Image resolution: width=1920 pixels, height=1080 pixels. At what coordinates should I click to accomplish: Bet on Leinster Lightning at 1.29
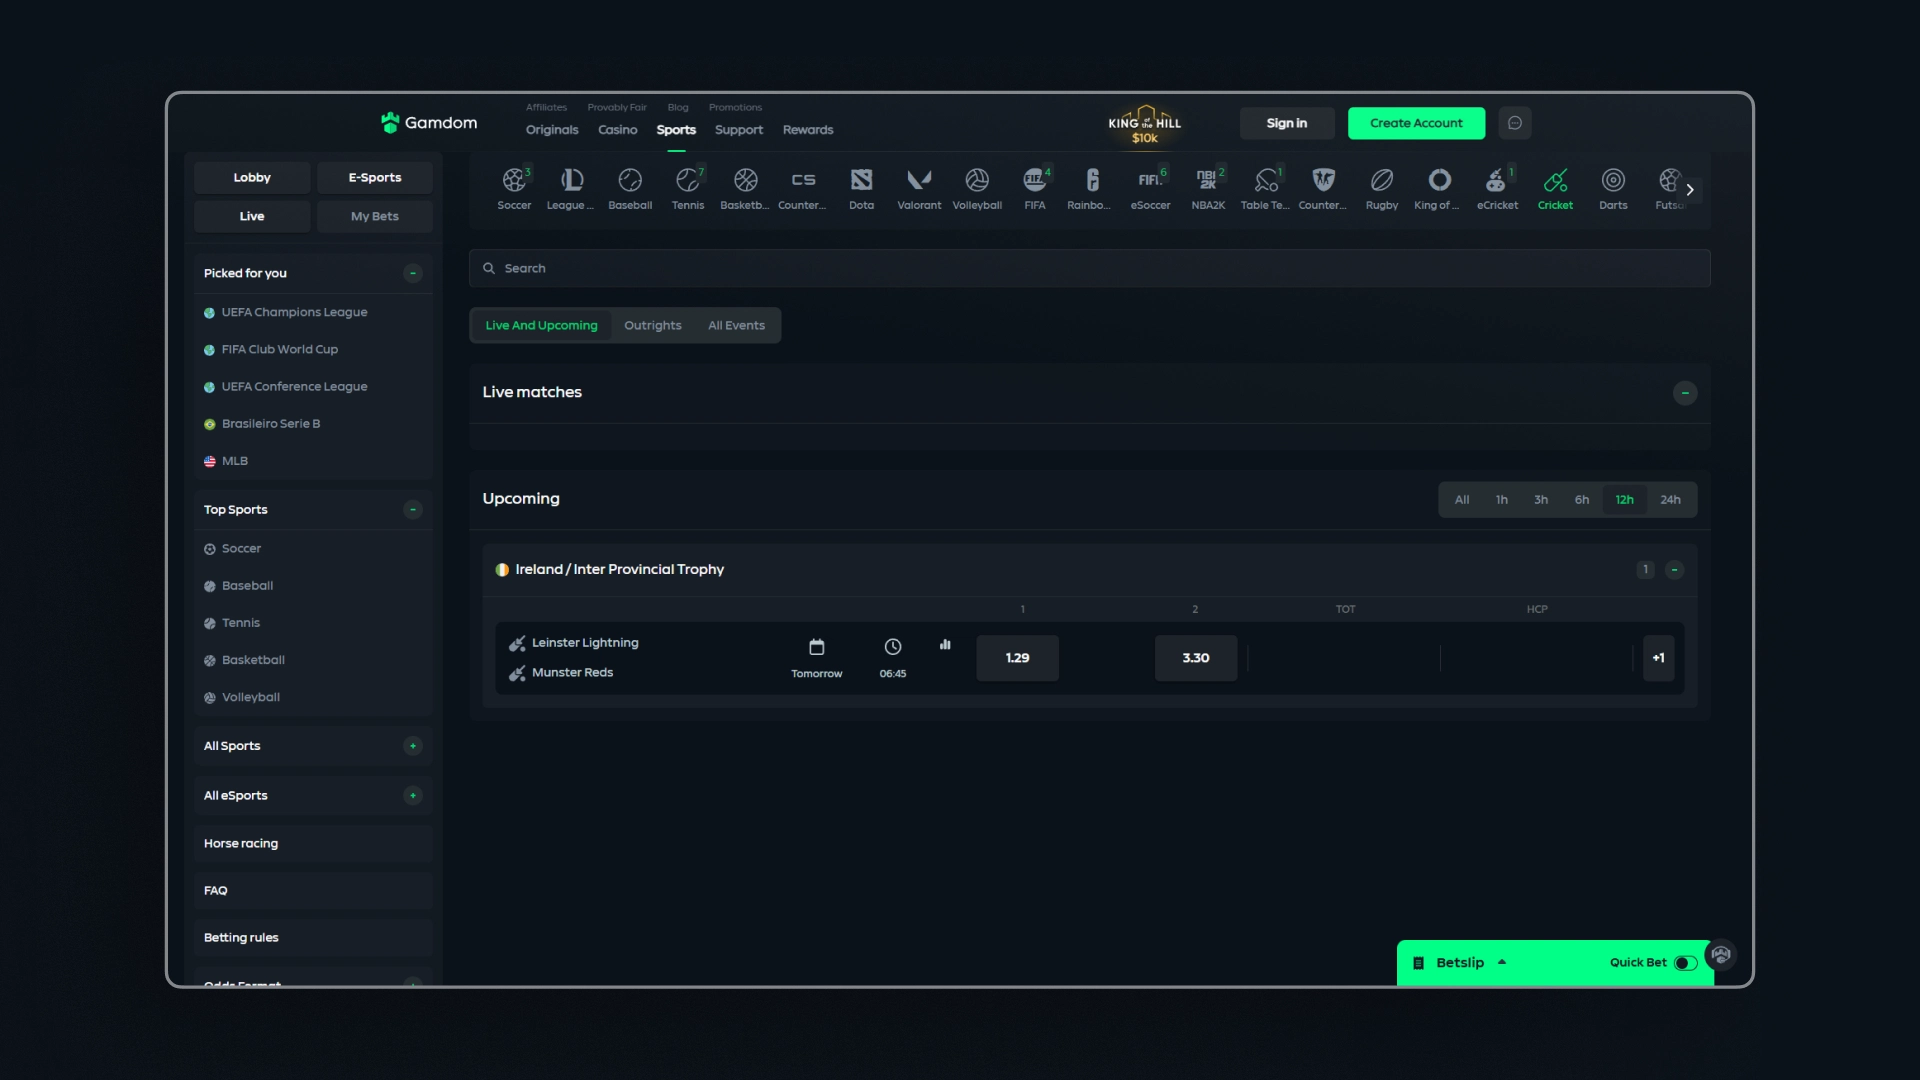click(1017, 658)
